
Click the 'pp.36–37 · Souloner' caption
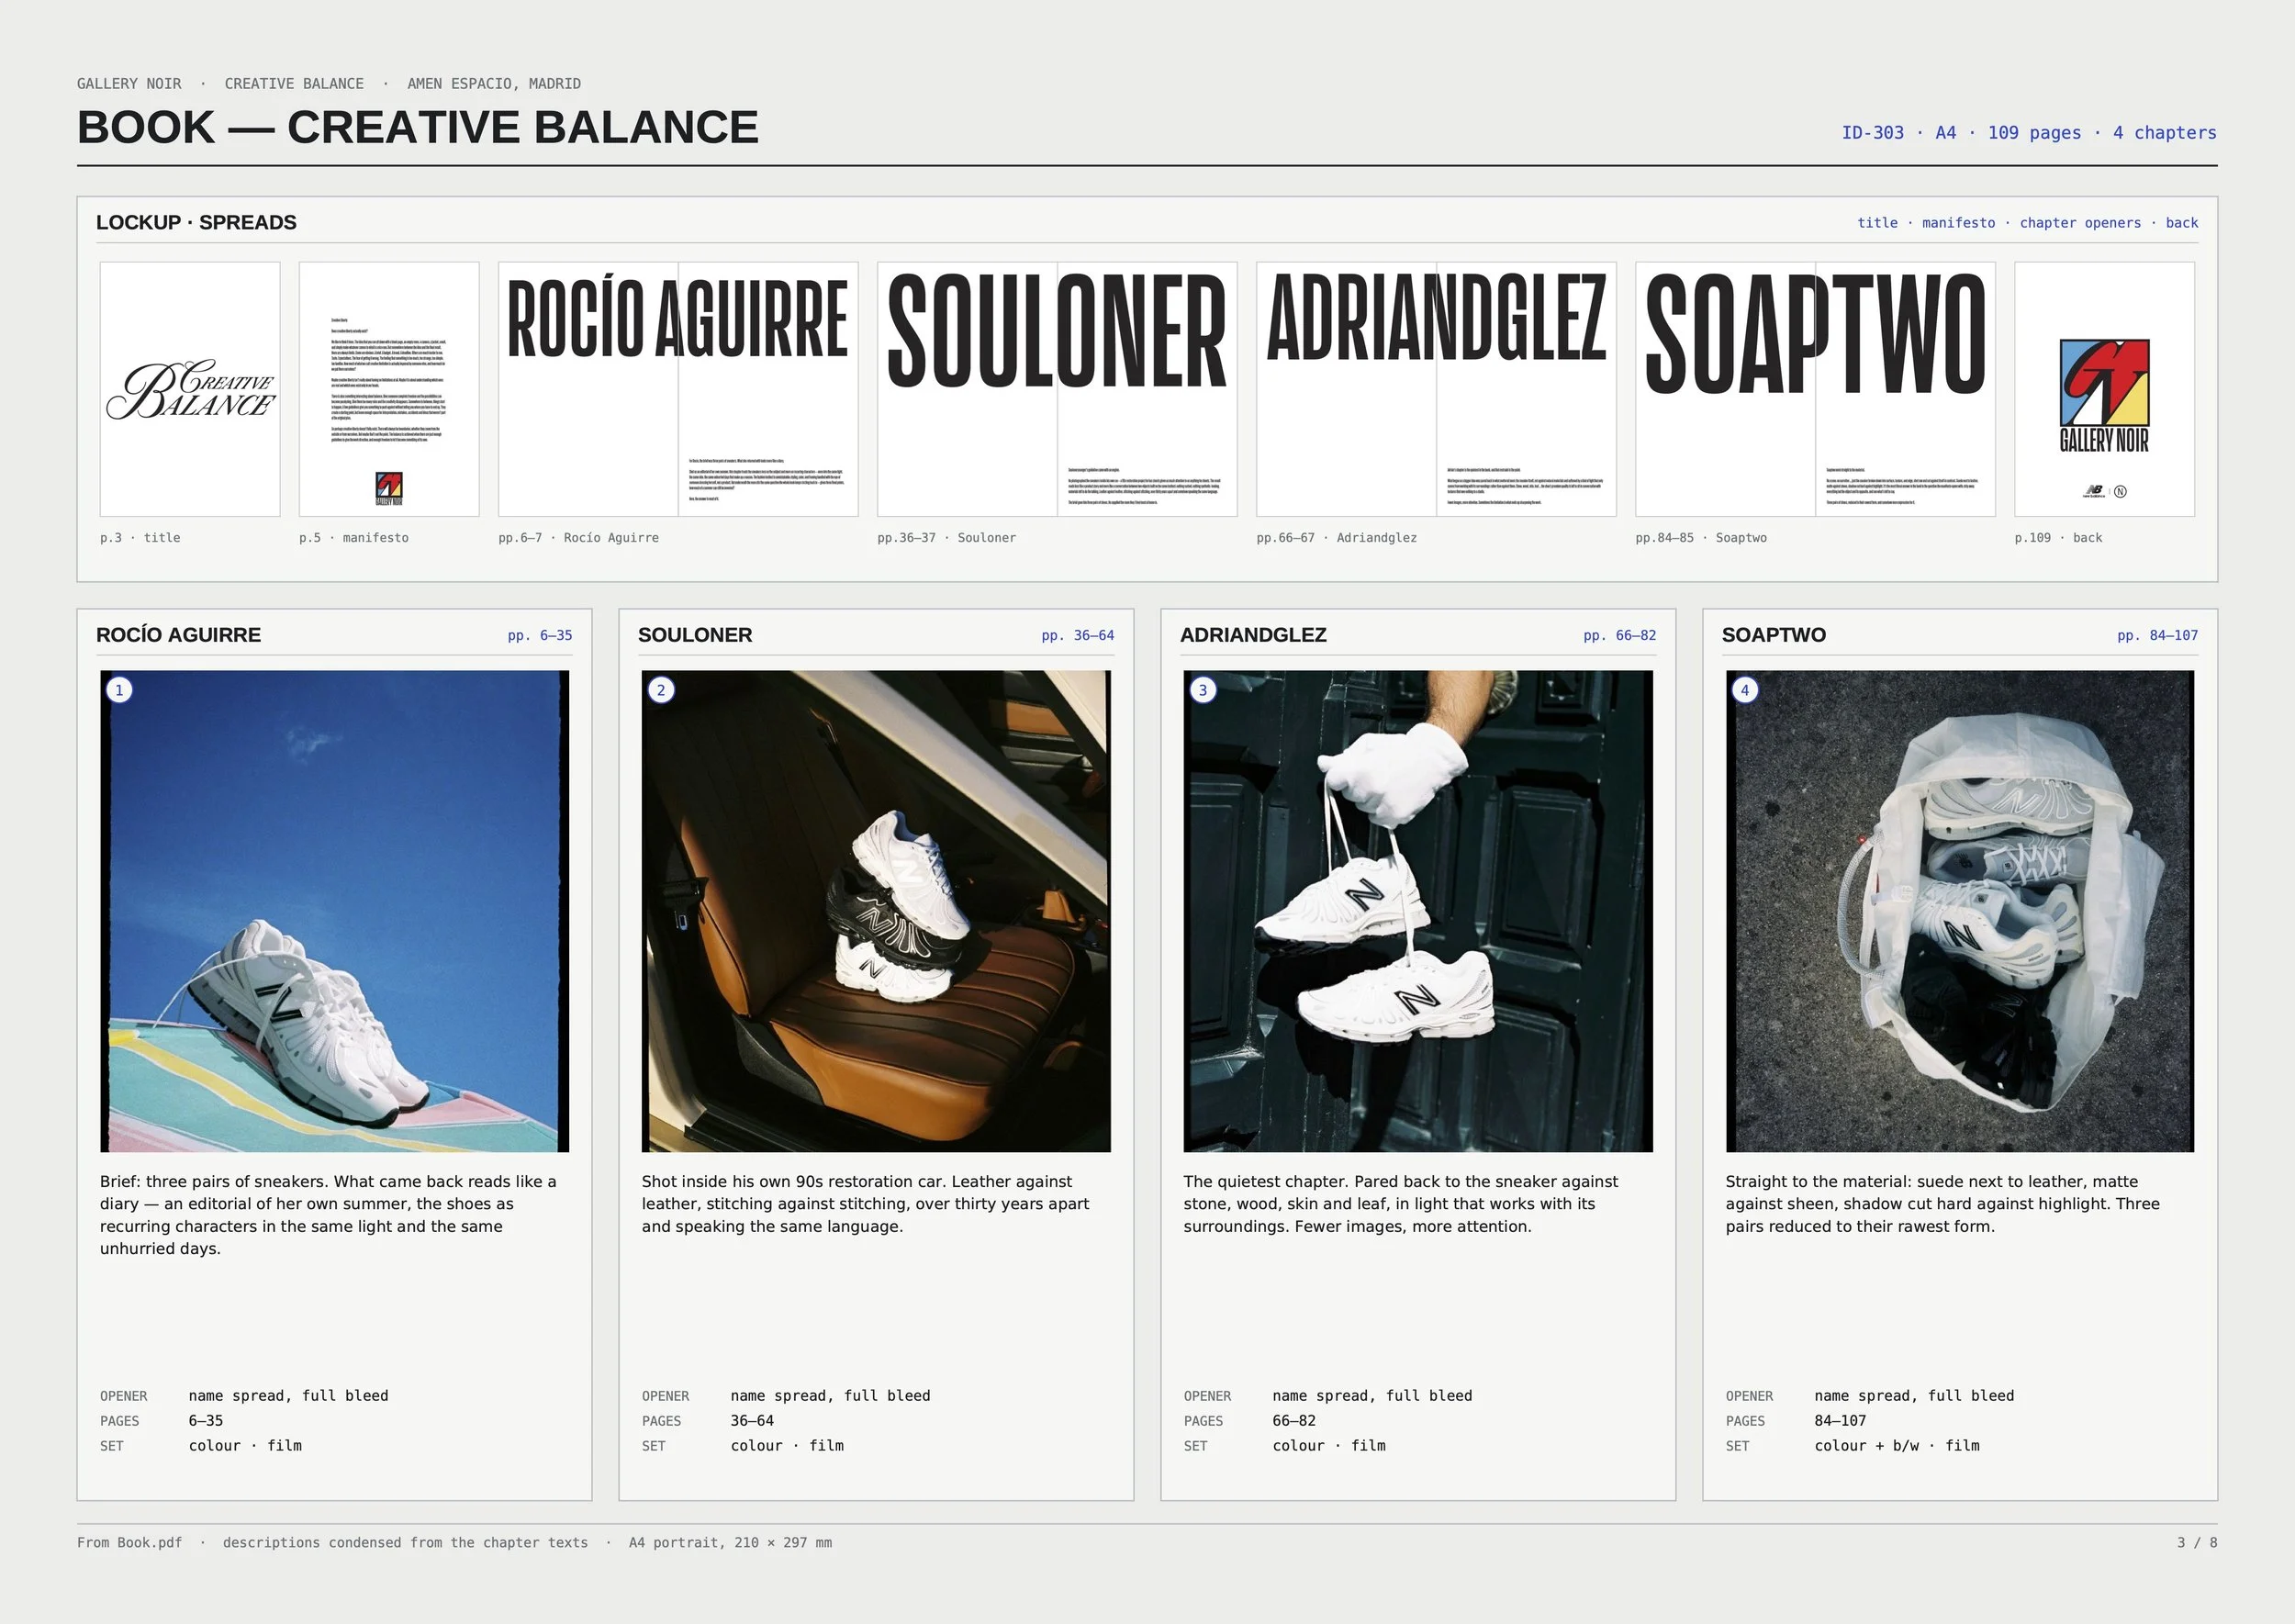pos(946,538)
